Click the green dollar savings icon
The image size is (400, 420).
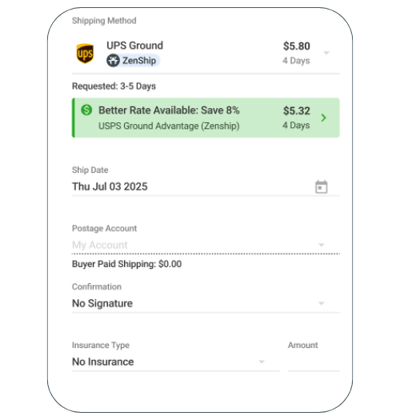[87, 110]
